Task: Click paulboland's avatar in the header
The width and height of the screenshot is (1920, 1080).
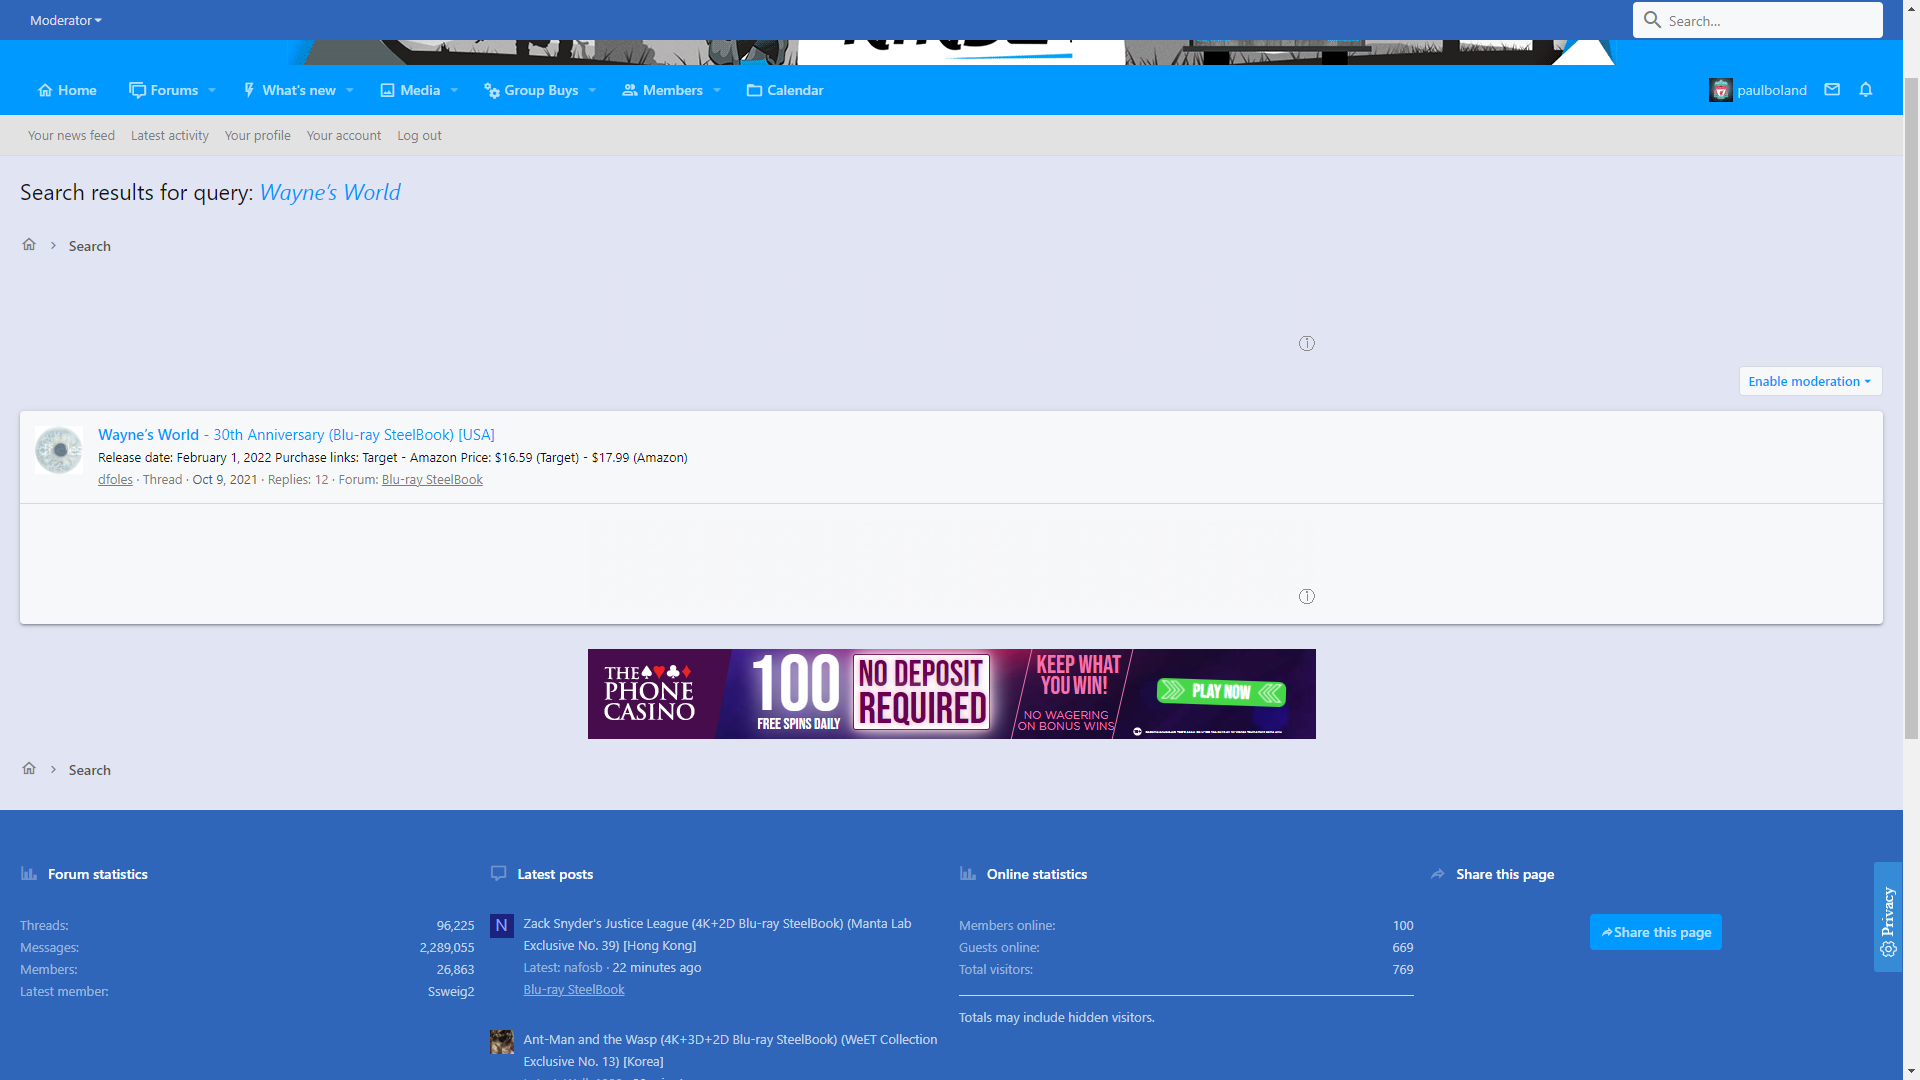Action: (1720, 90)
